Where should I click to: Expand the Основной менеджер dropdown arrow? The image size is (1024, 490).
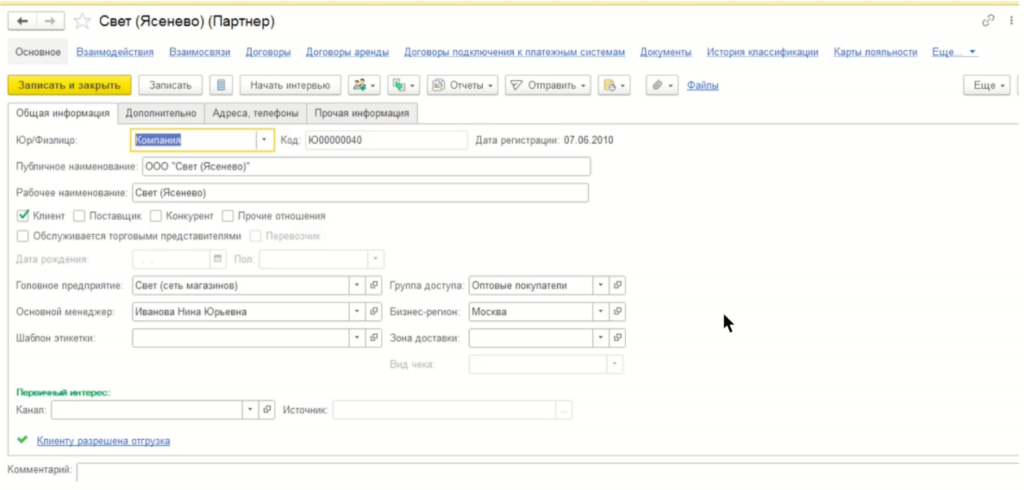point(357,312)
